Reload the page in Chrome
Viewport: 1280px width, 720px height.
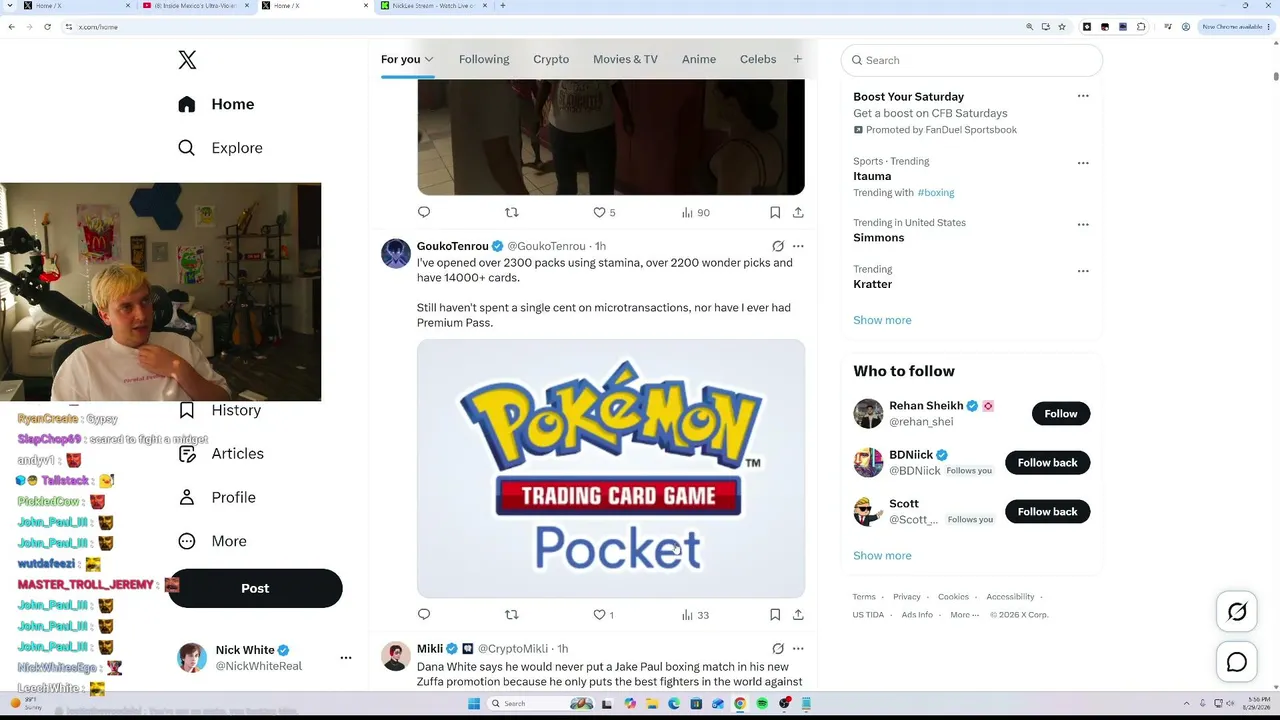point(47,27)
